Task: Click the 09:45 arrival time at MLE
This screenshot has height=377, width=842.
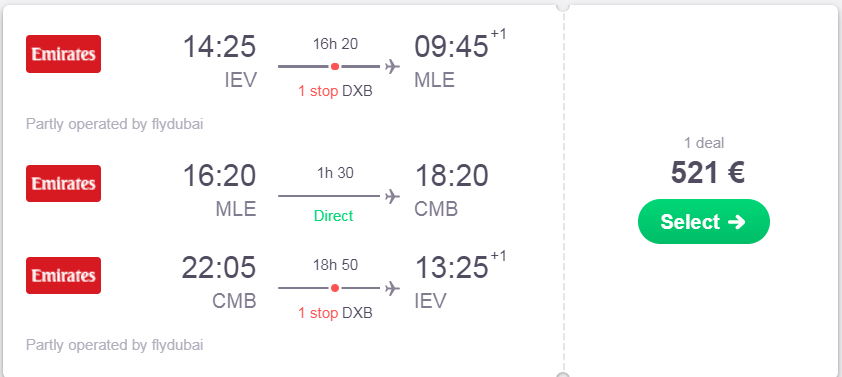Action: pos(451,46)
